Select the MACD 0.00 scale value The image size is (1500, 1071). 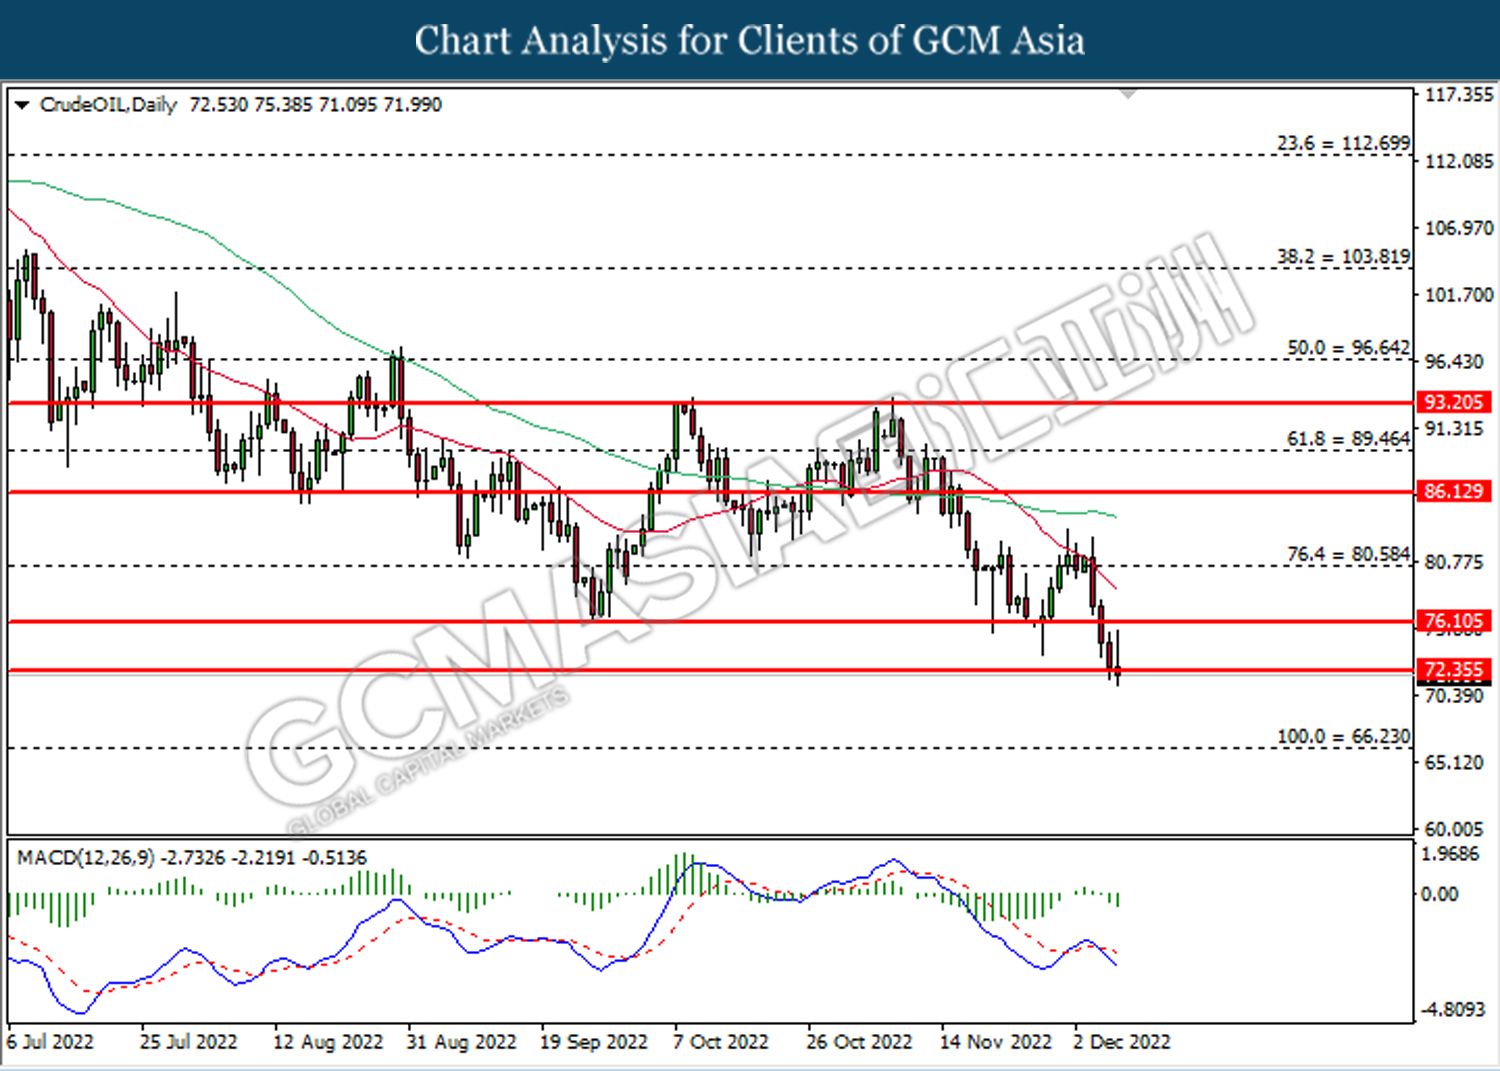click(x=1440, y=894)
